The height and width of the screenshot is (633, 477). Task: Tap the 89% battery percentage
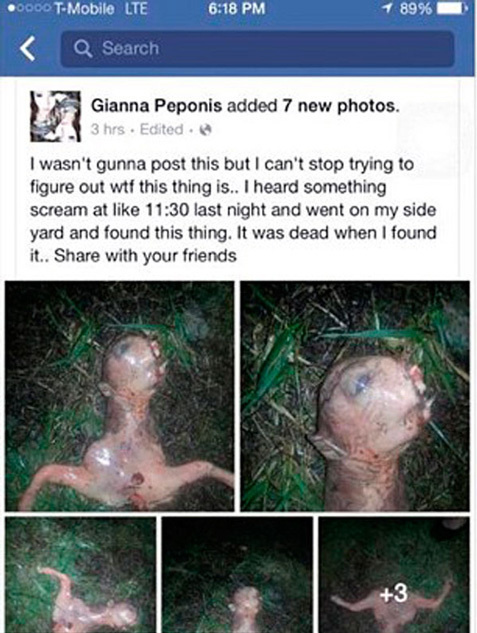point(416,8)
